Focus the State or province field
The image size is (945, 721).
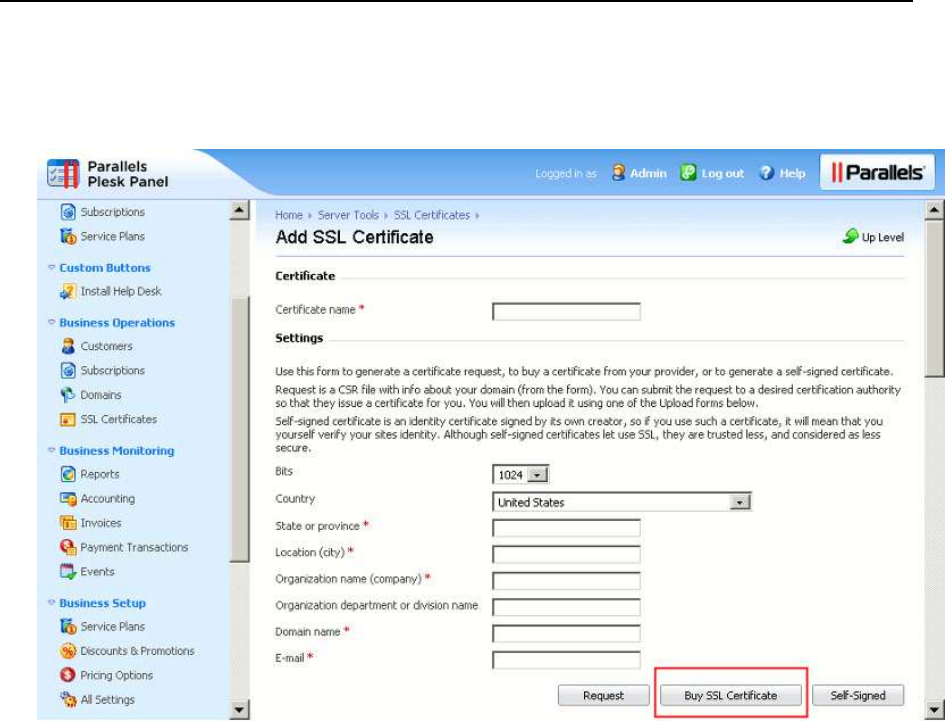566,528
